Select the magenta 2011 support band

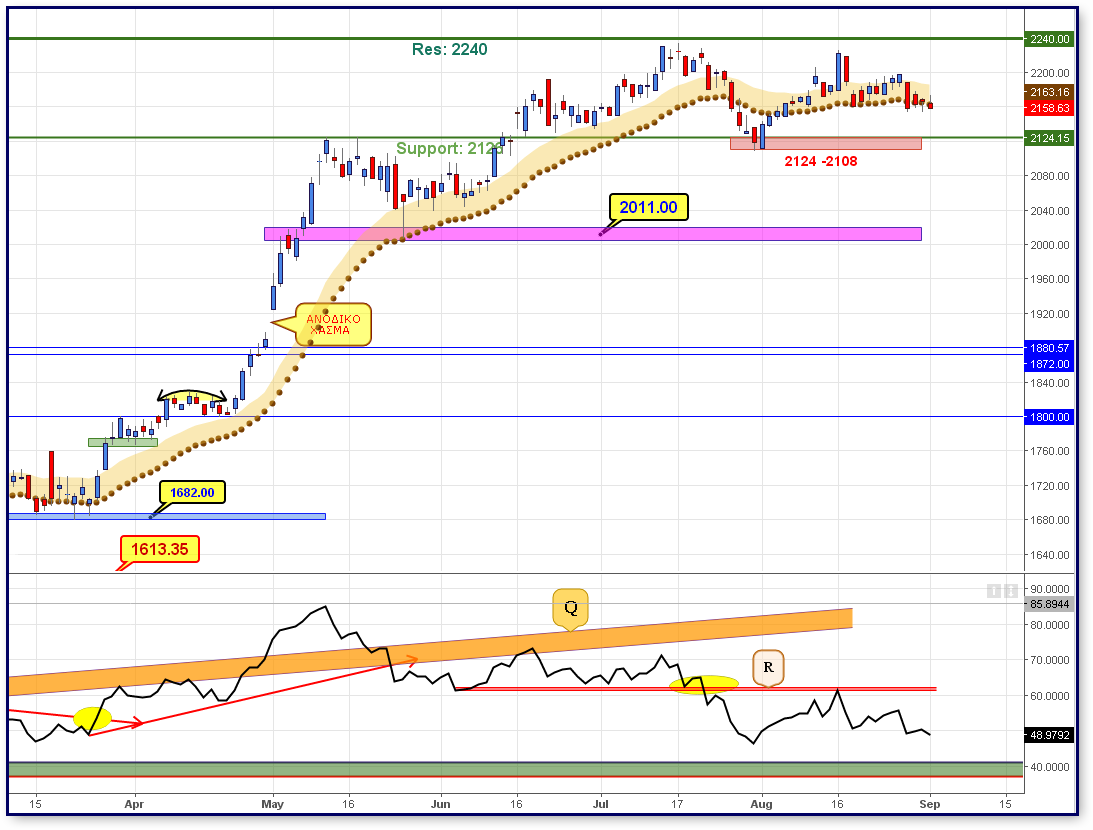(x=593, y=234)
